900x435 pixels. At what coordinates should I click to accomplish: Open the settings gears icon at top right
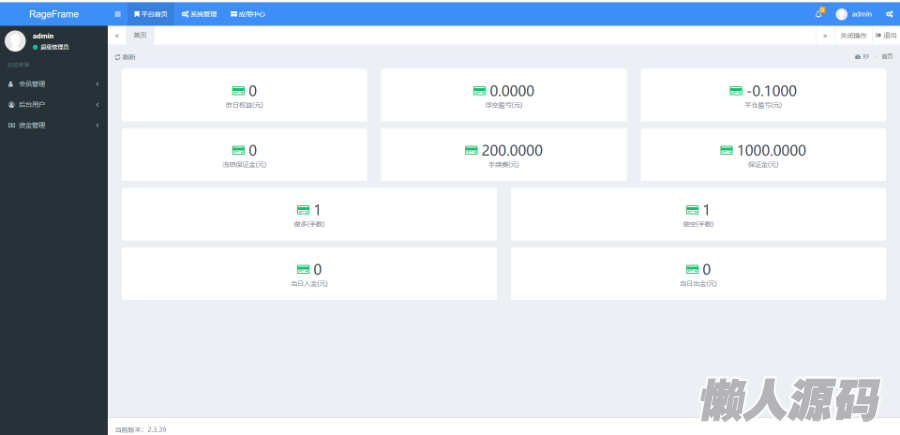(x=889, y=14)
